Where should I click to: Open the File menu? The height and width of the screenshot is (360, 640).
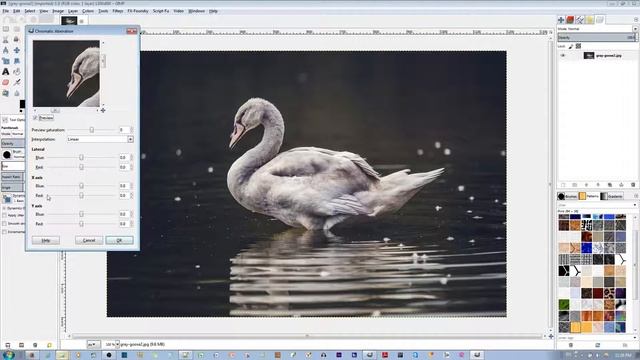point(6,11)
